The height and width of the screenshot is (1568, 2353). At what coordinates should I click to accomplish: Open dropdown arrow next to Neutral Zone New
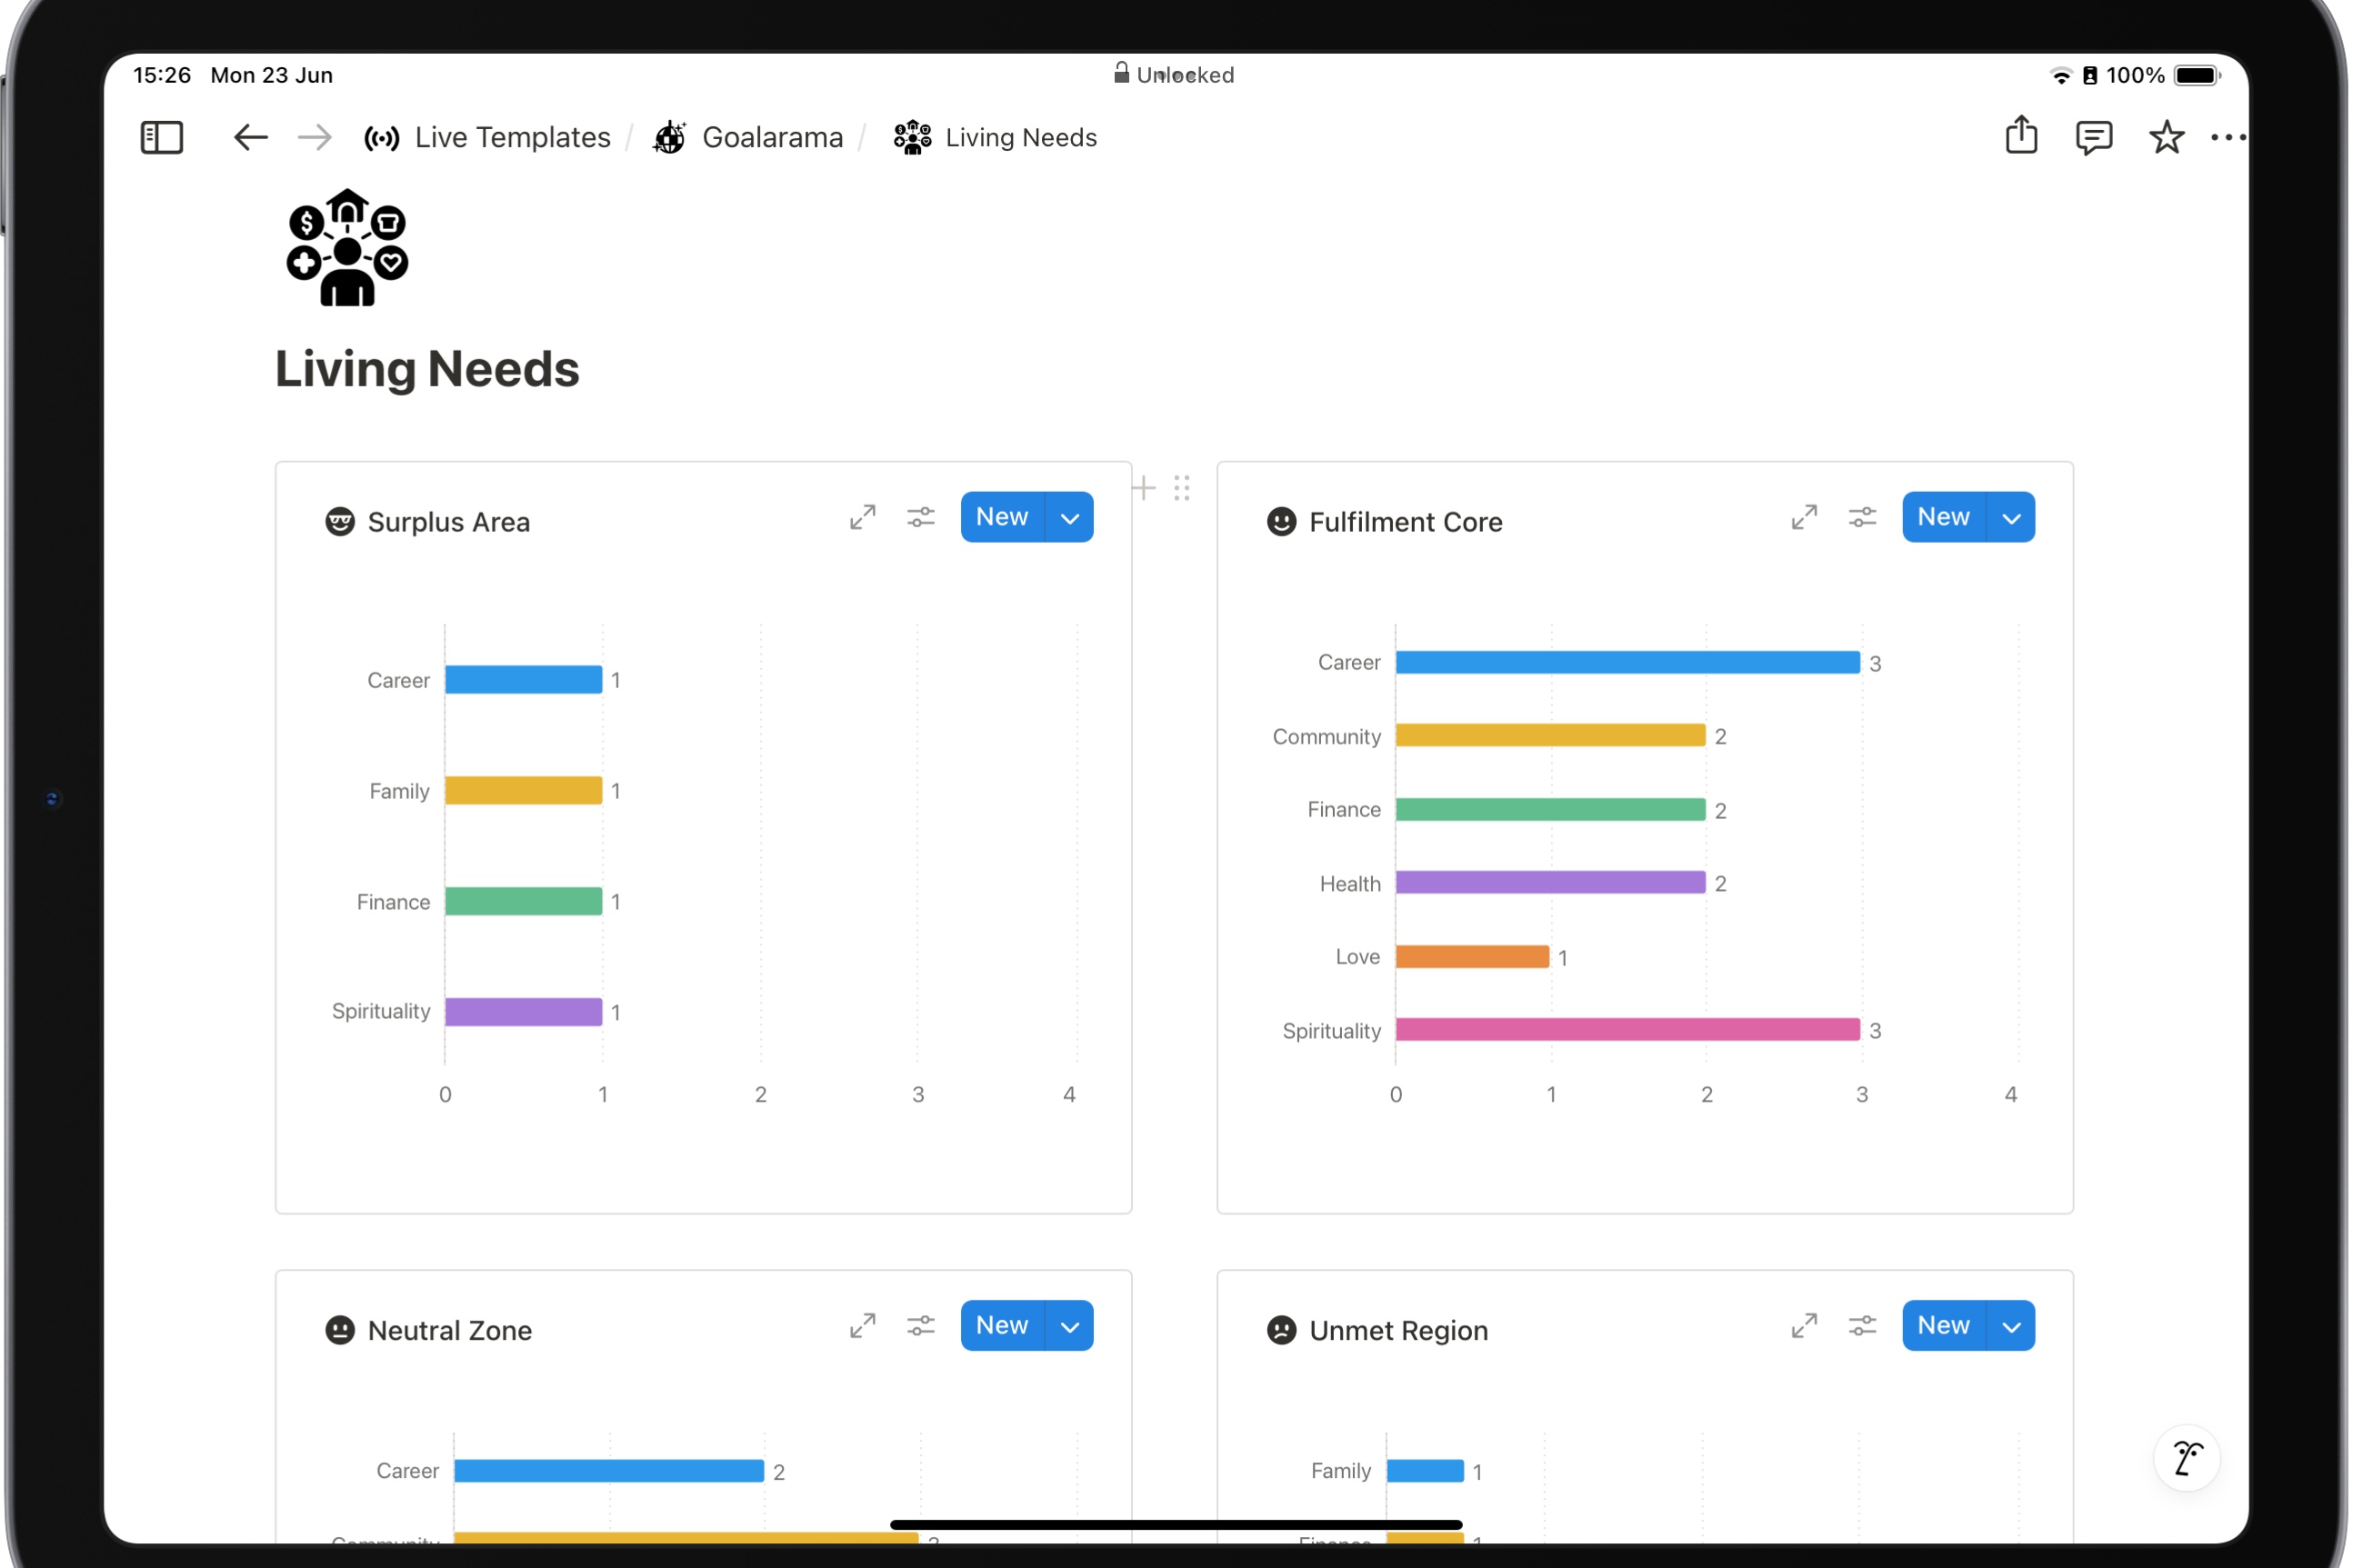[1069, 1325]
